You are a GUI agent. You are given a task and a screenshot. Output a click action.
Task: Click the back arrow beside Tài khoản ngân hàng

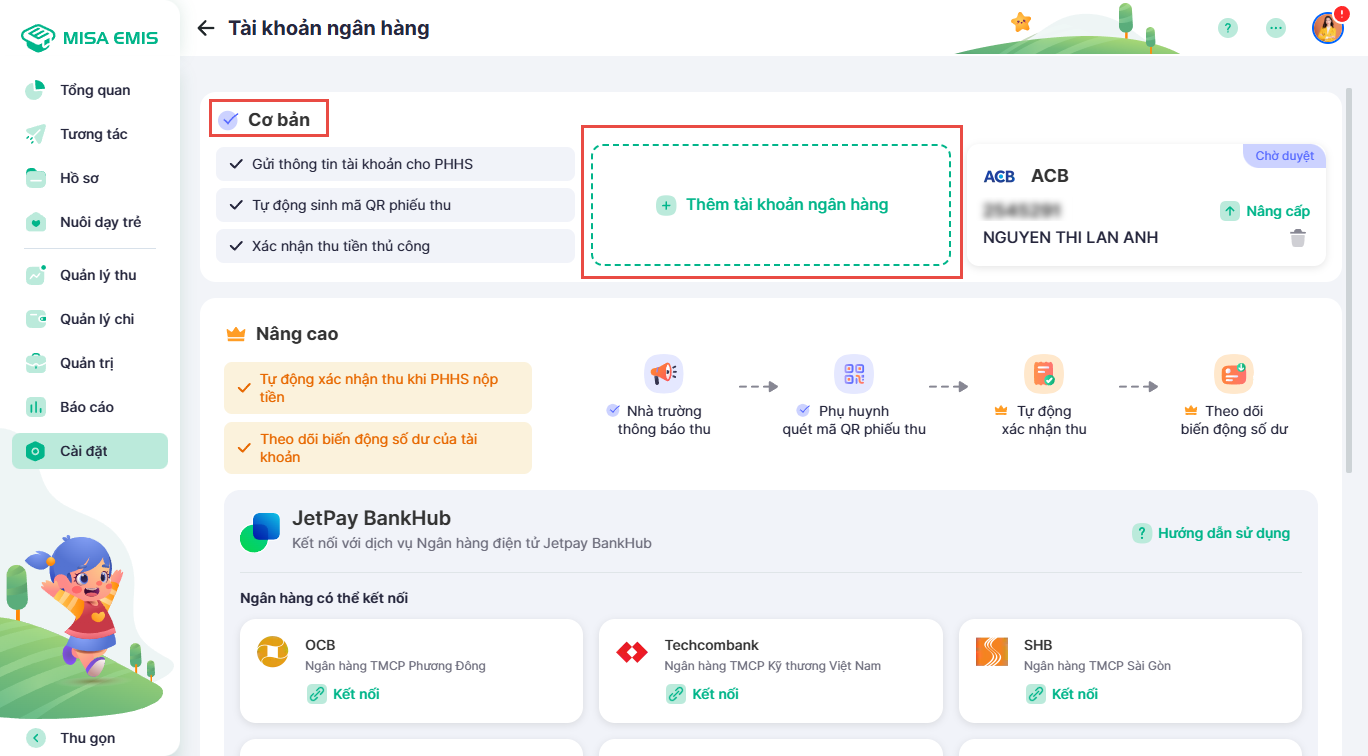tap(206, 28)
